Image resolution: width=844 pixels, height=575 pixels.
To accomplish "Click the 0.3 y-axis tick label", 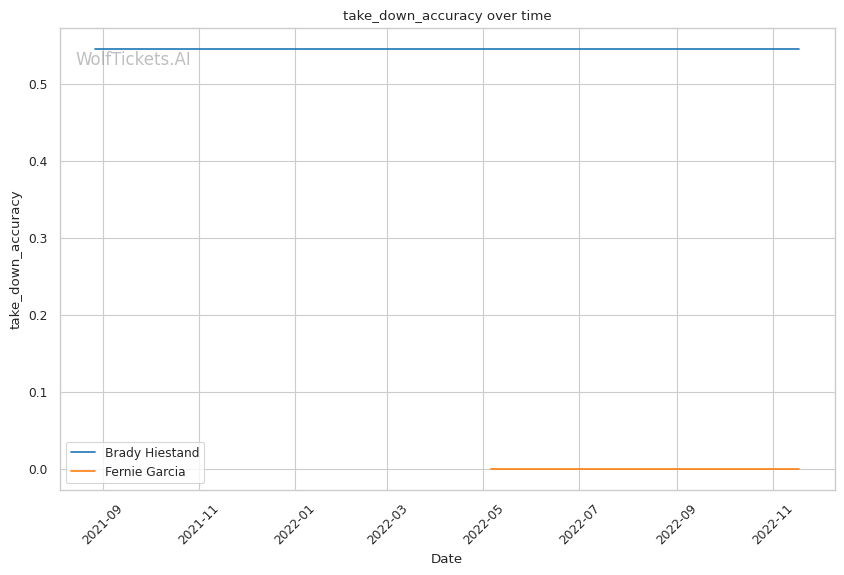I will click(x=41, y=239).
